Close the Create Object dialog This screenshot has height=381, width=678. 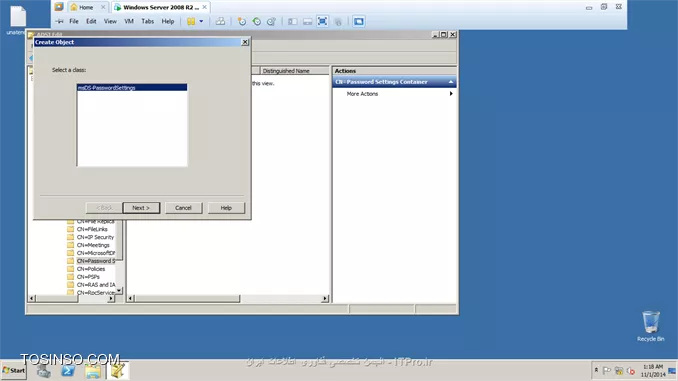[245, 42]
